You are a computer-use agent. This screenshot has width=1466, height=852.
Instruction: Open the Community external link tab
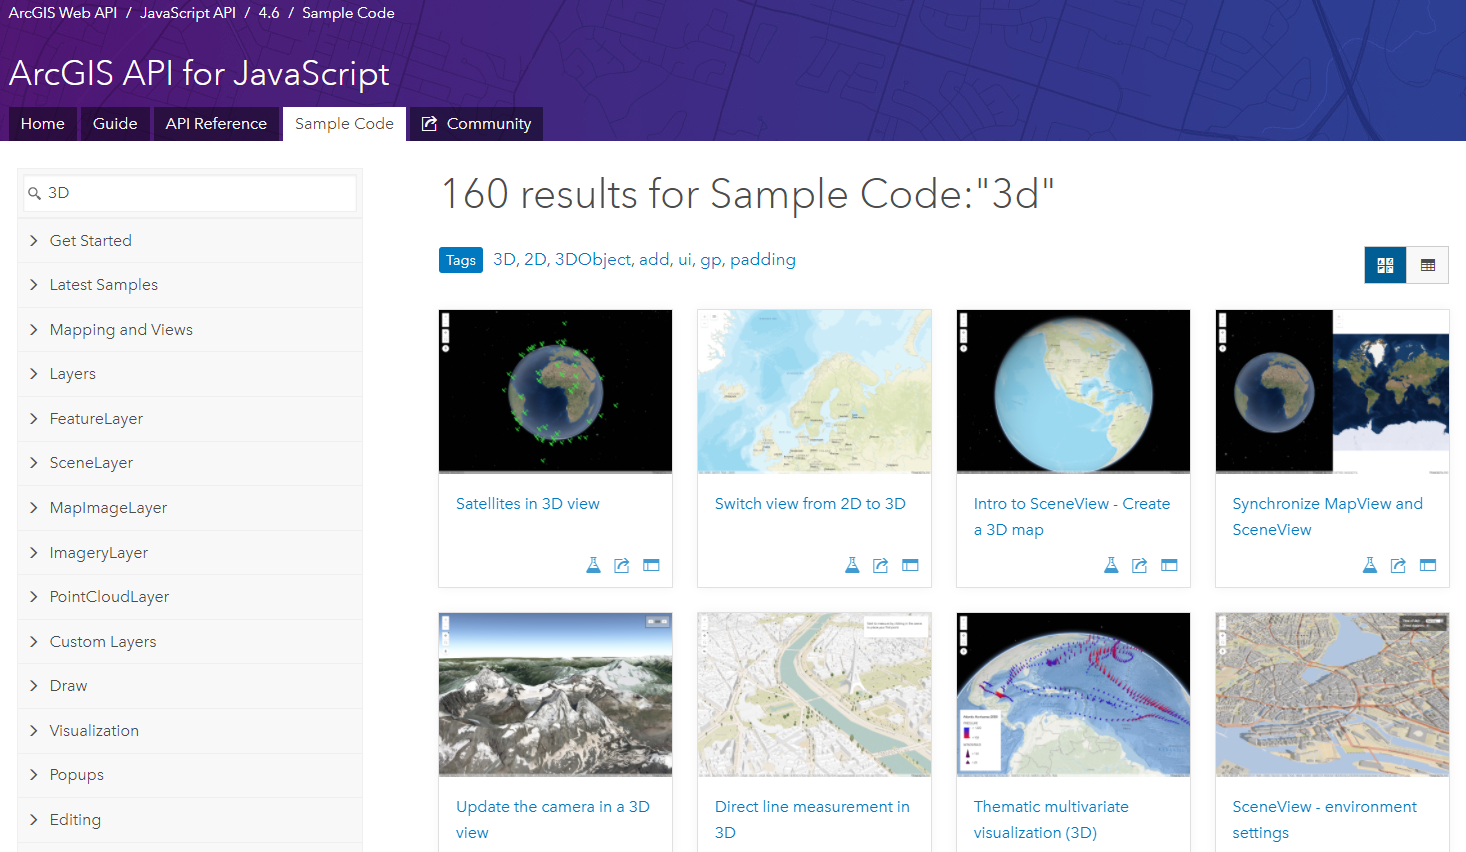pyautogui.click(x=476, y=124)
